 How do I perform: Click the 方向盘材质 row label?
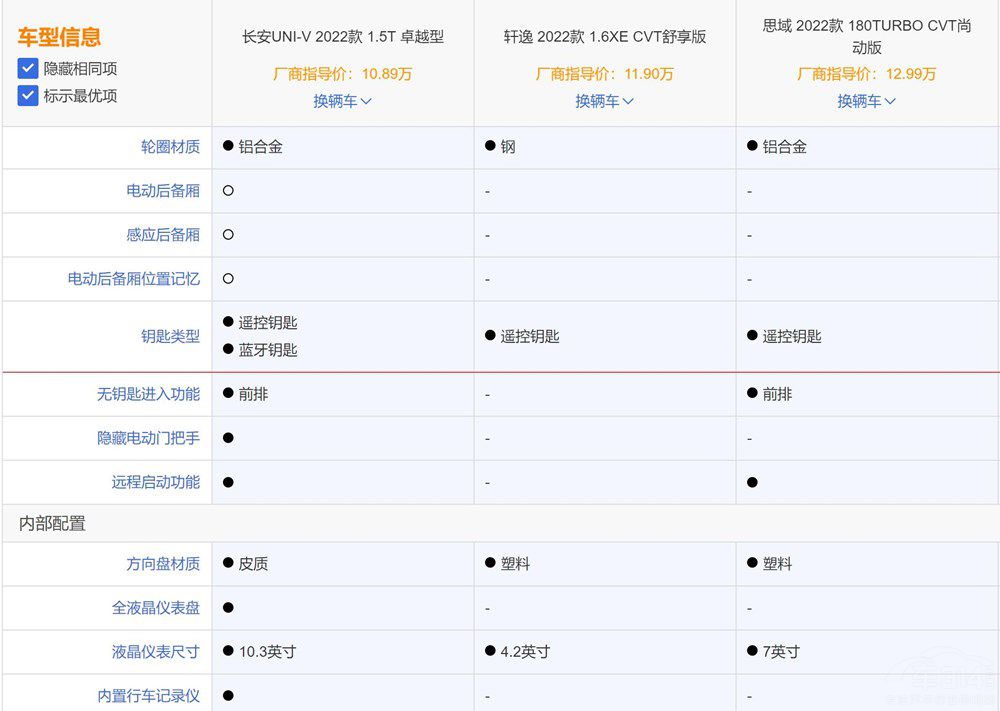click(x=163, y=564)
